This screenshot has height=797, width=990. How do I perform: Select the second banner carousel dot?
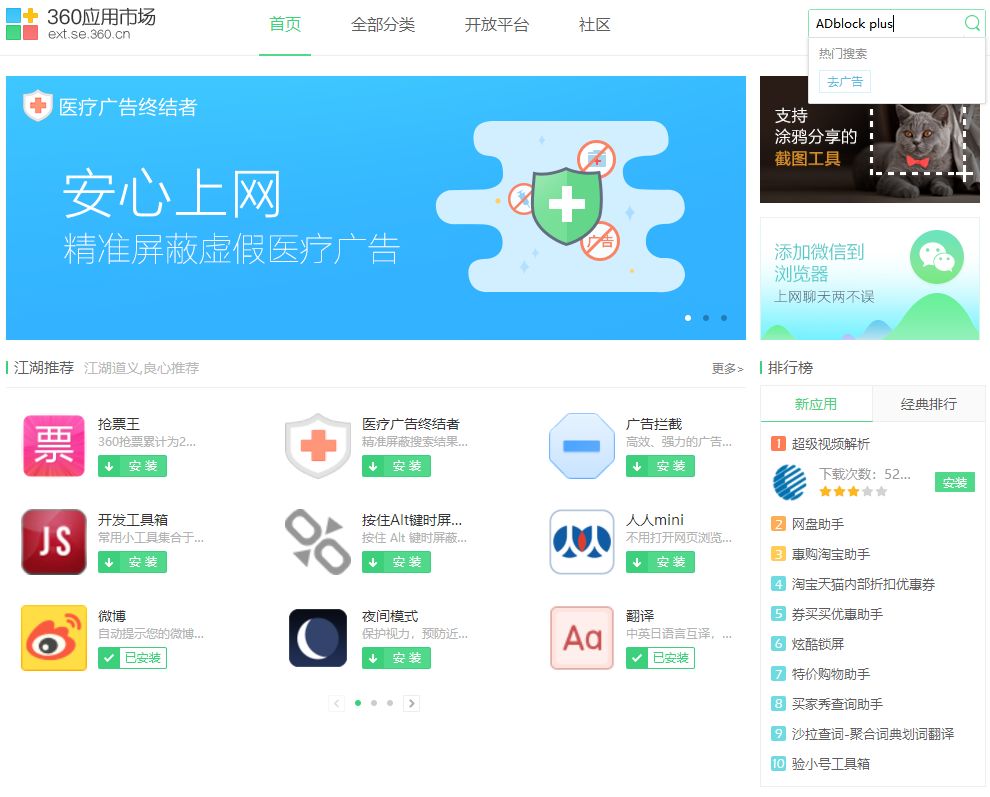point(706,318)
